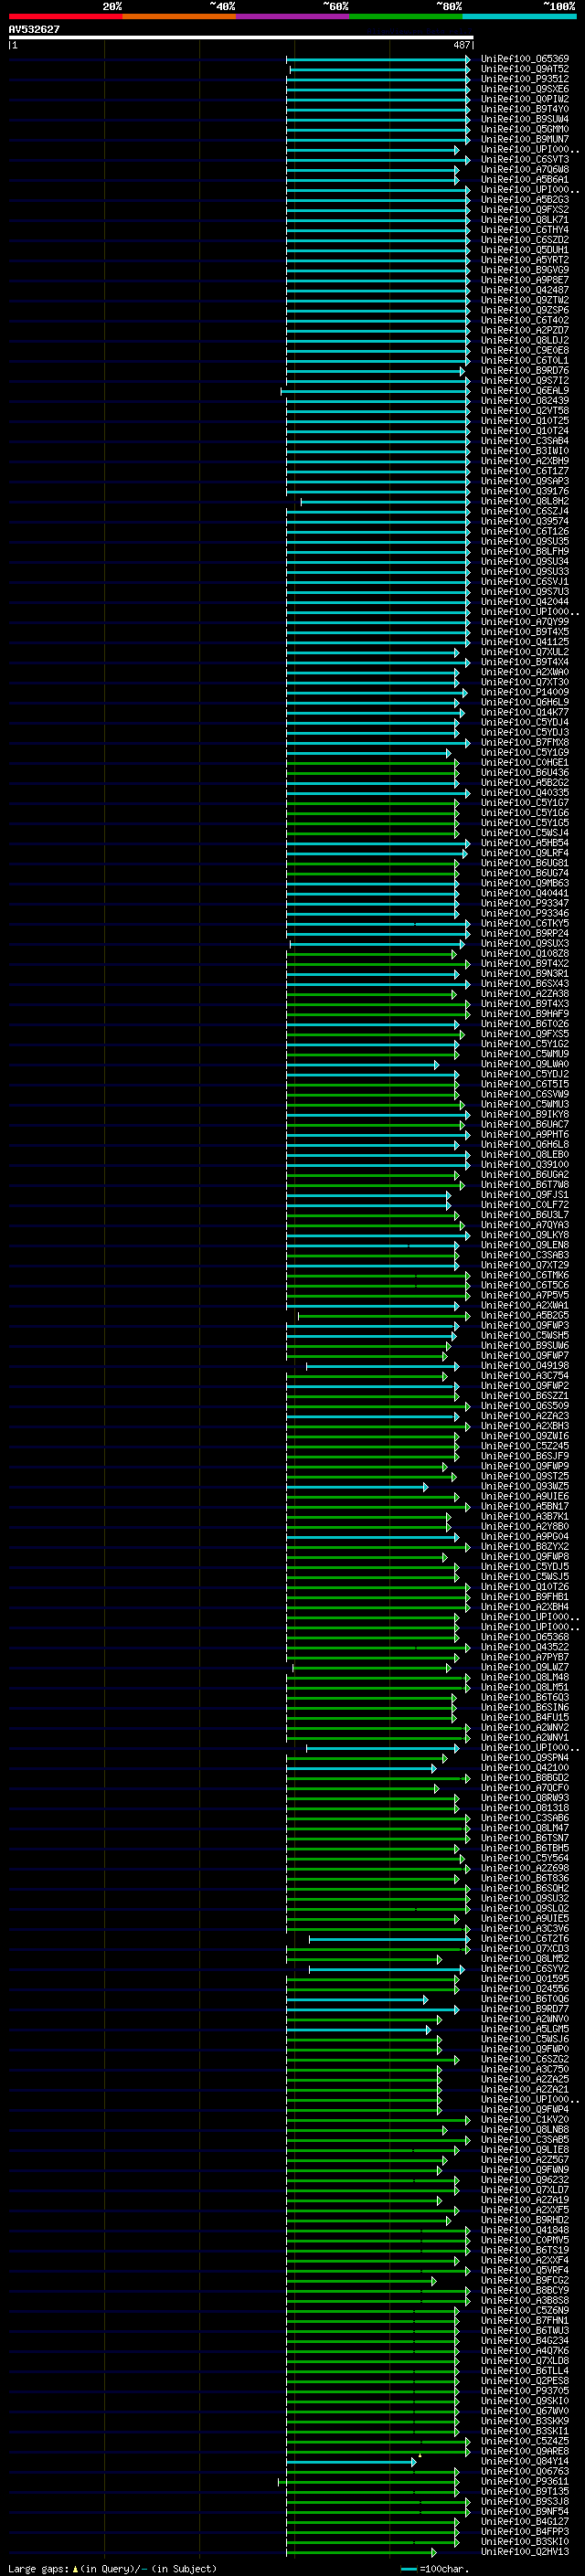
Task: Open hit UniRef100_O65369
Action: (x=525, y=59)
